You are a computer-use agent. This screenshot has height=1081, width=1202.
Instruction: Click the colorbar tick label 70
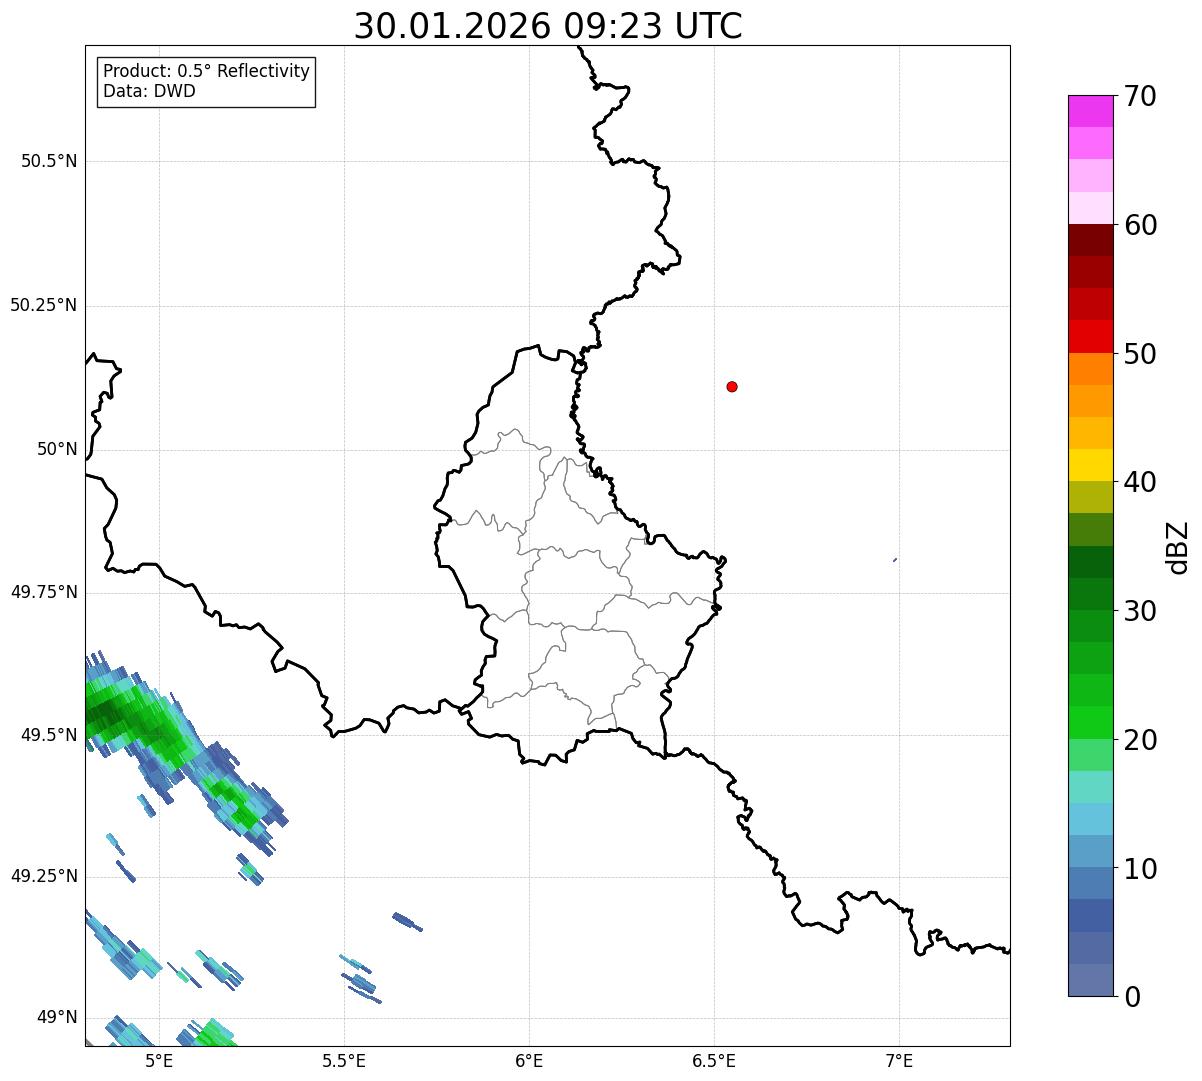pos(1139,96)
